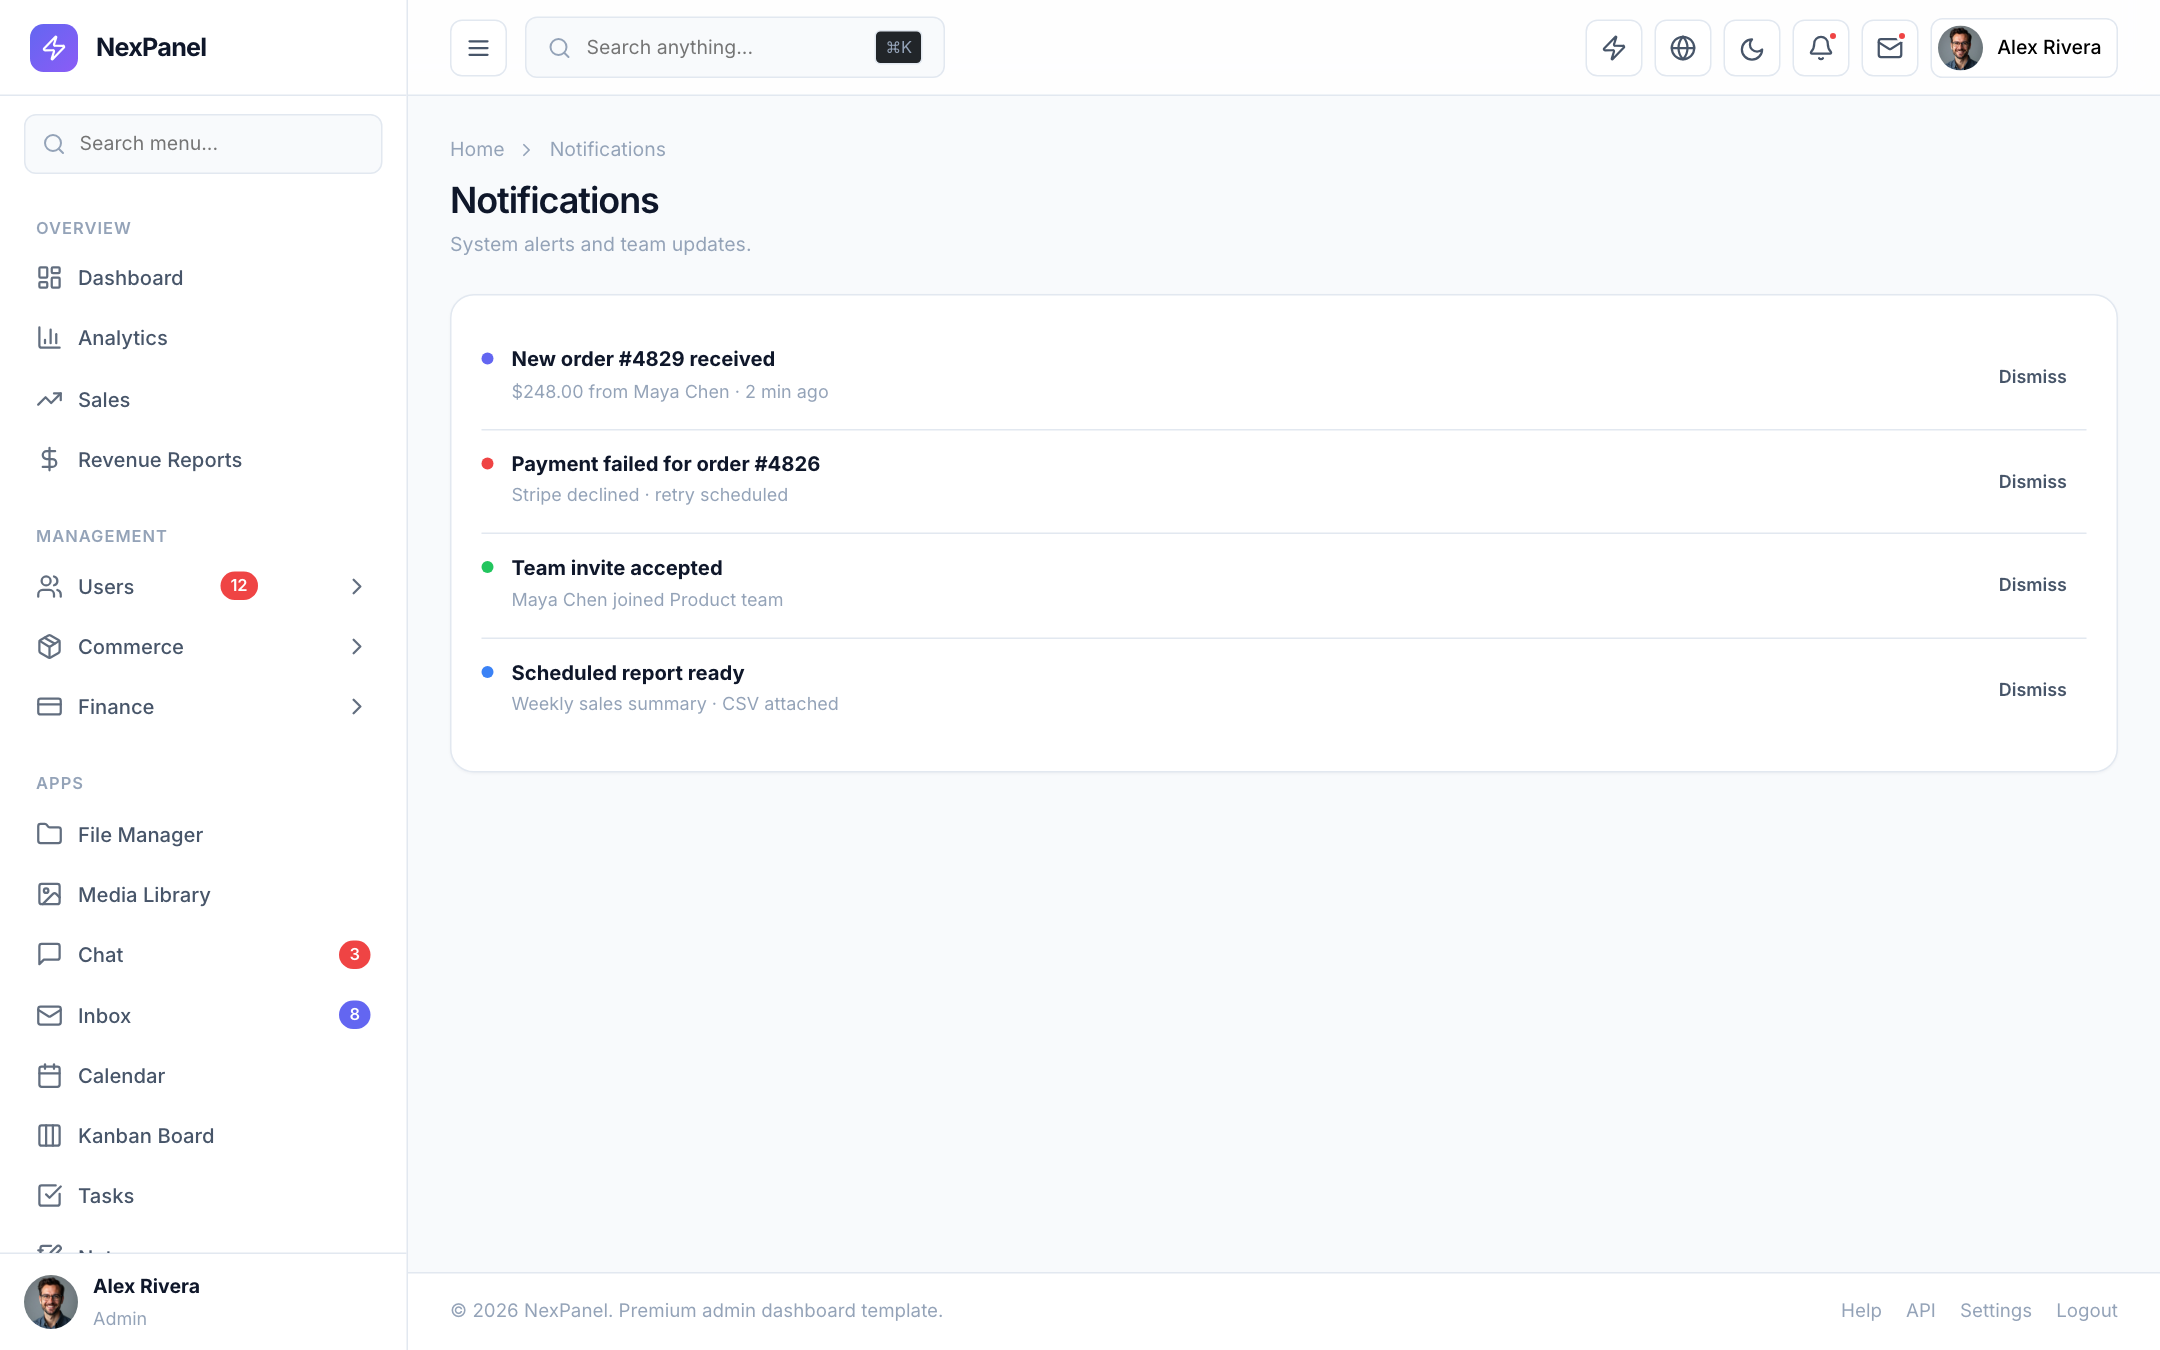
Task: Open the mail envelope icon in header
Action: click(1890, 47)
